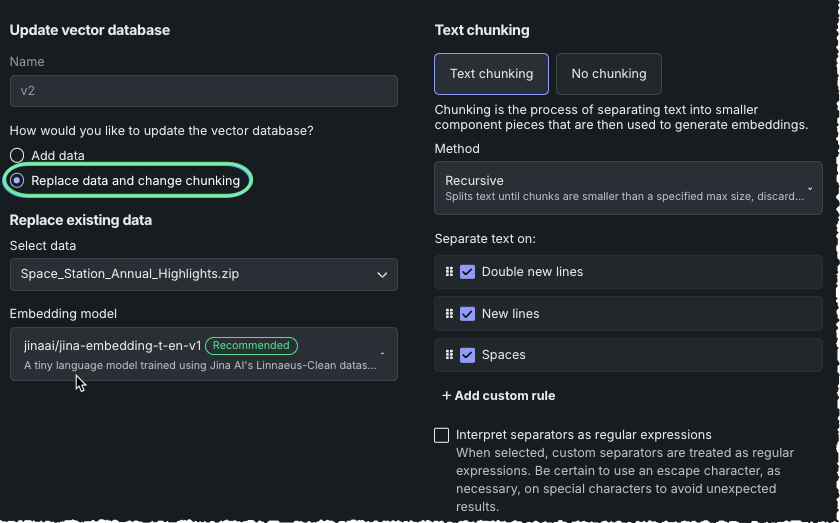Click the plus icon of Add custom rule

click(446, 396)
